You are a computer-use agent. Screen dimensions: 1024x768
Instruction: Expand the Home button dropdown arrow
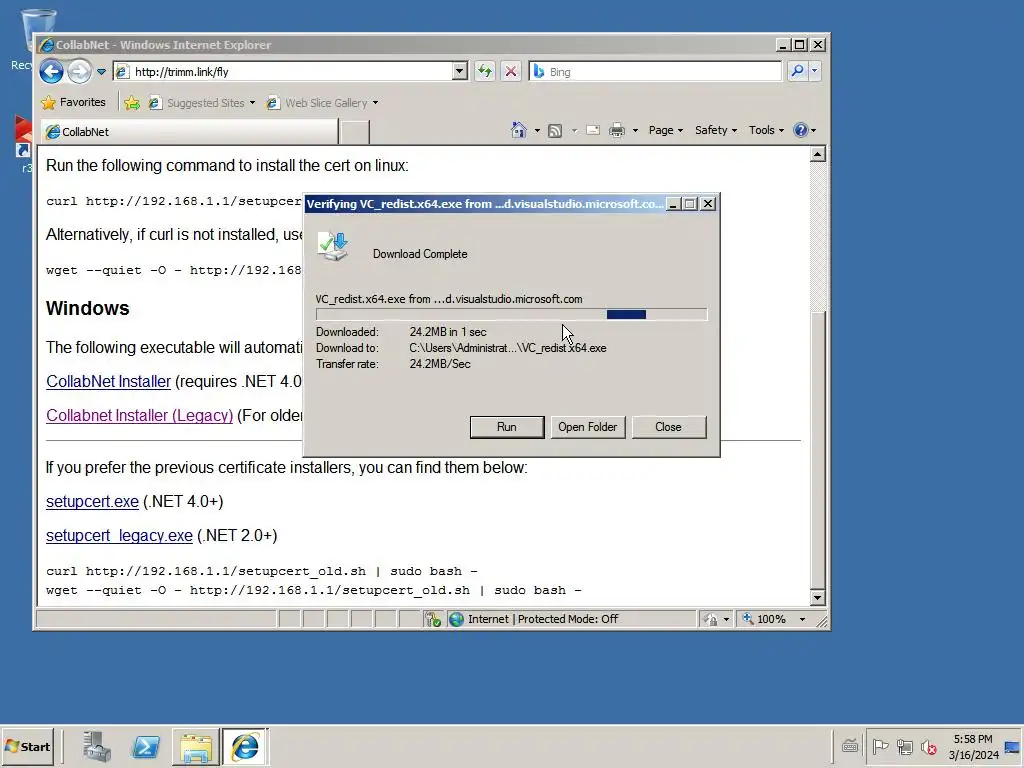(x=537, y=131)
